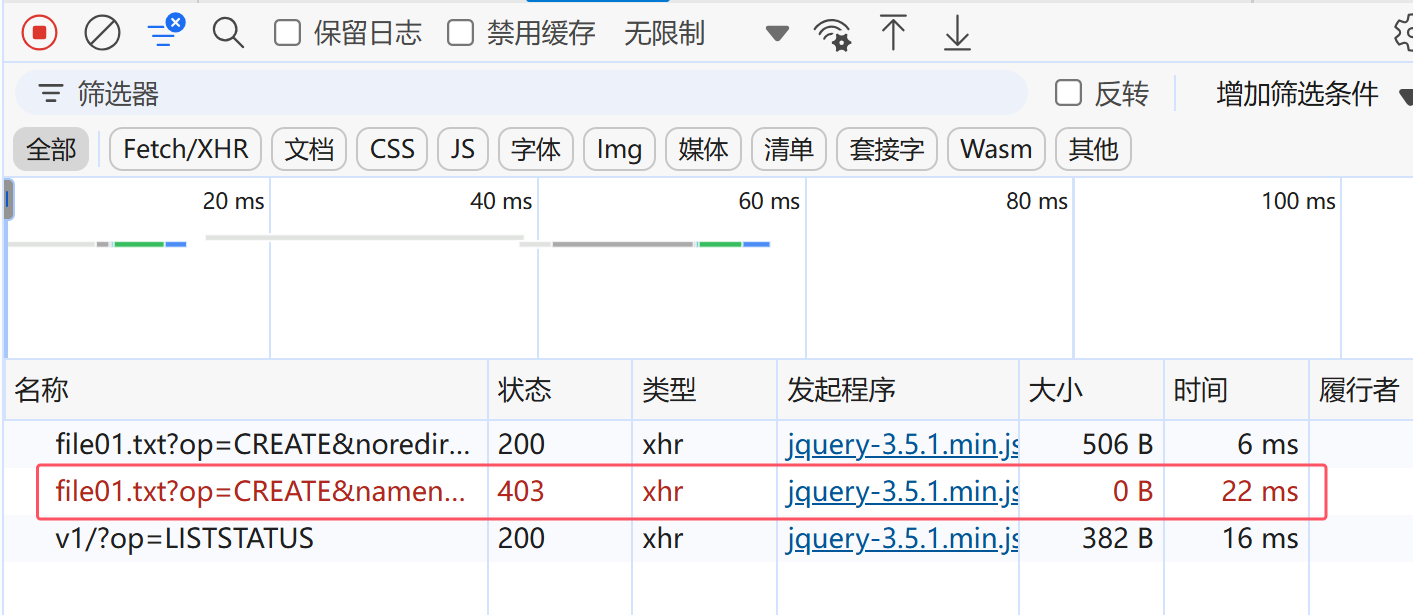Sort by 发起程序 column header
Image resolution: width=1413 pixels, height=615 pixels.
[898, 390]
